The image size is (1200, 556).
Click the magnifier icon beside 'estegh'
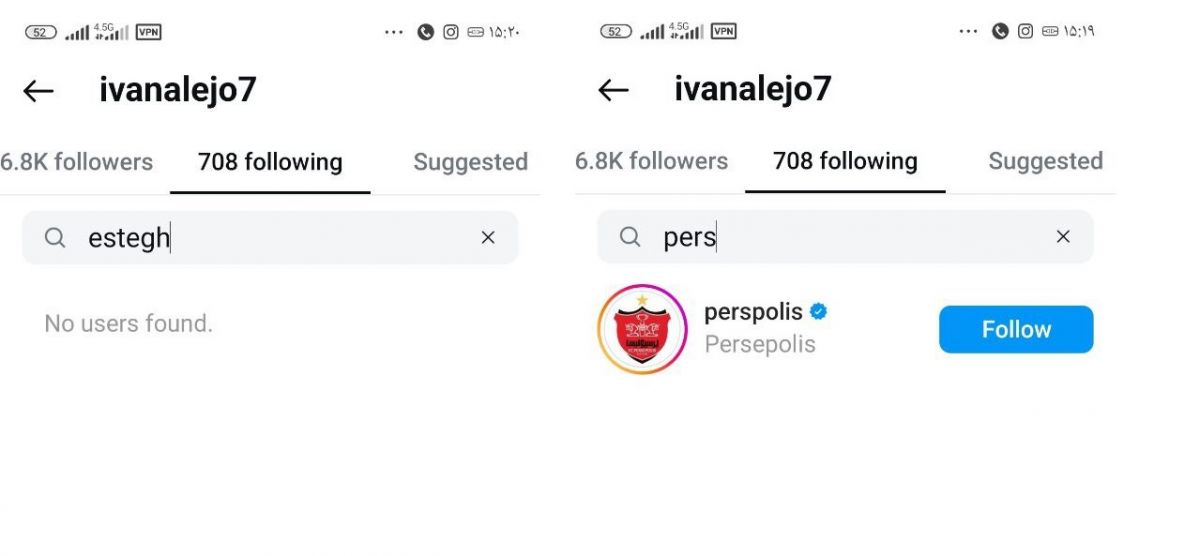tap(55, 237)
